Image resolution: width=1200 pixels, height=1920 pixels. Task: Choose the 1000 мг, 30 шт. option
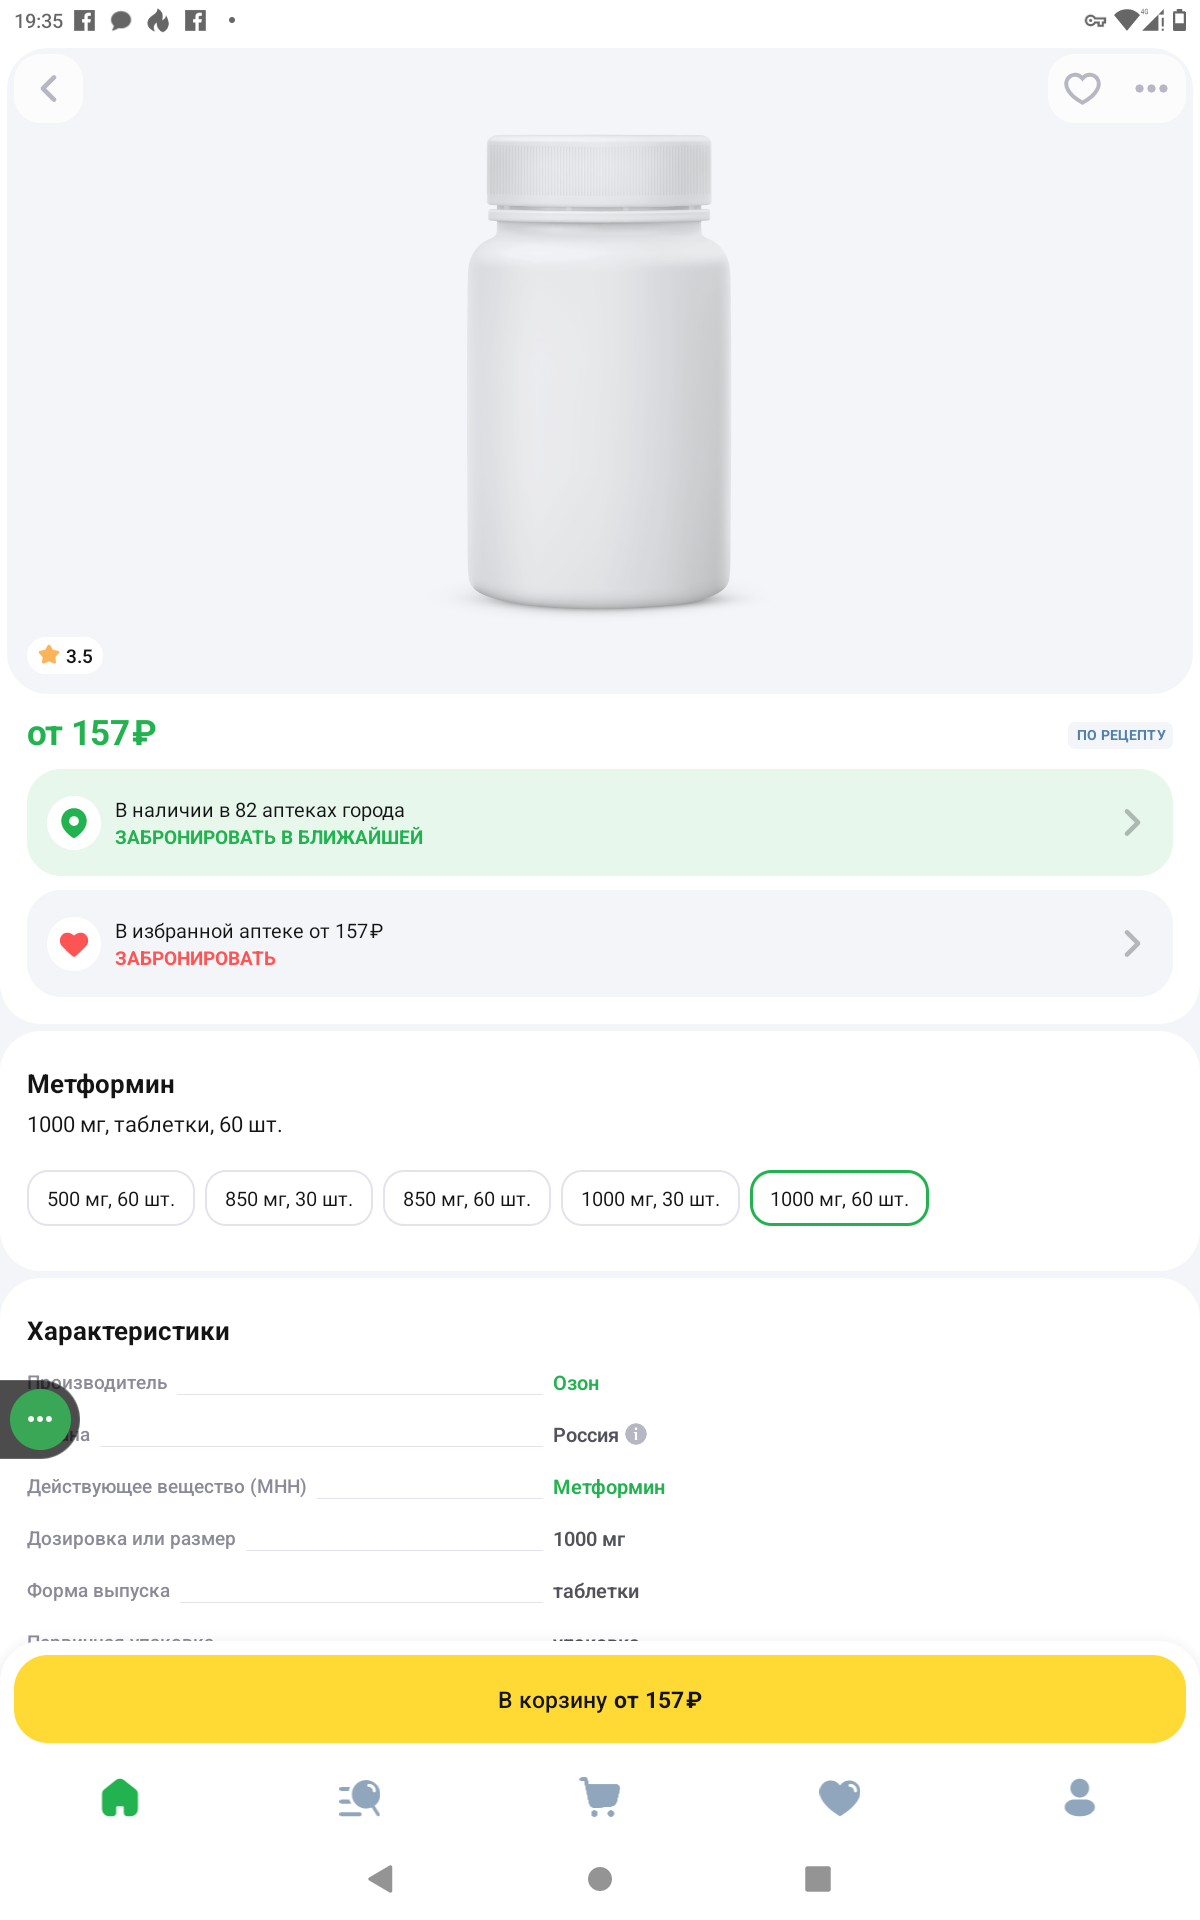[650, 1198]
